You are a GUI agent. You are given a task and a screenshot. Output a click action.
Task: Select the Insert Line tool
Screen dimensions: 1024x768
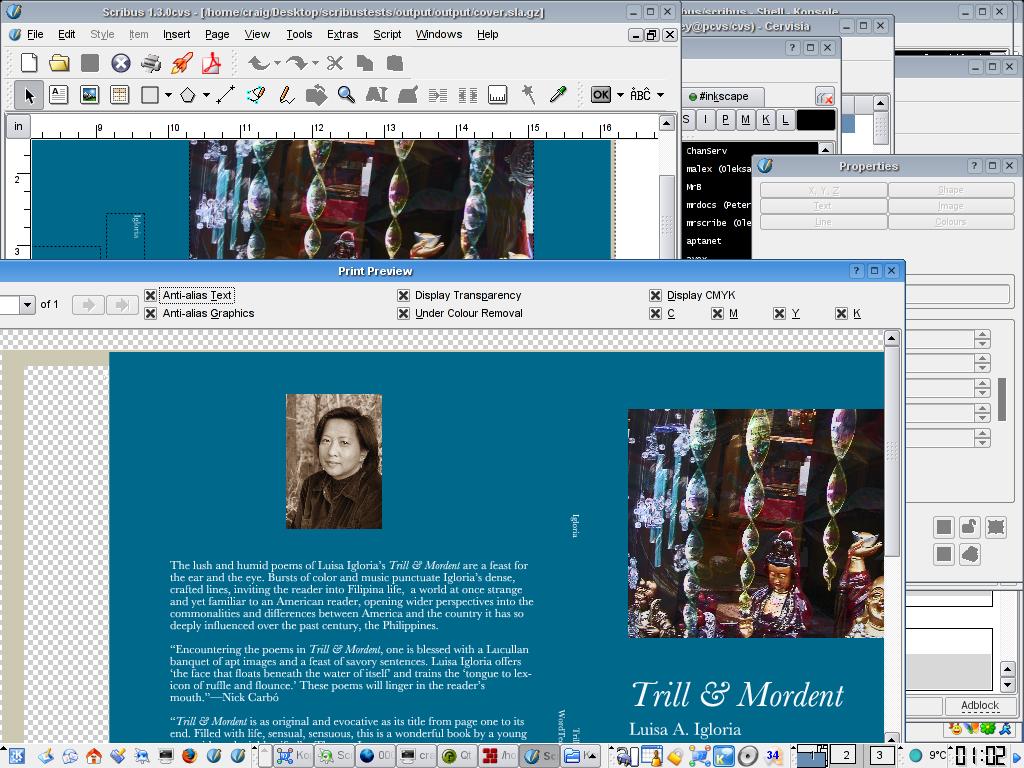(x=225, y=95)
